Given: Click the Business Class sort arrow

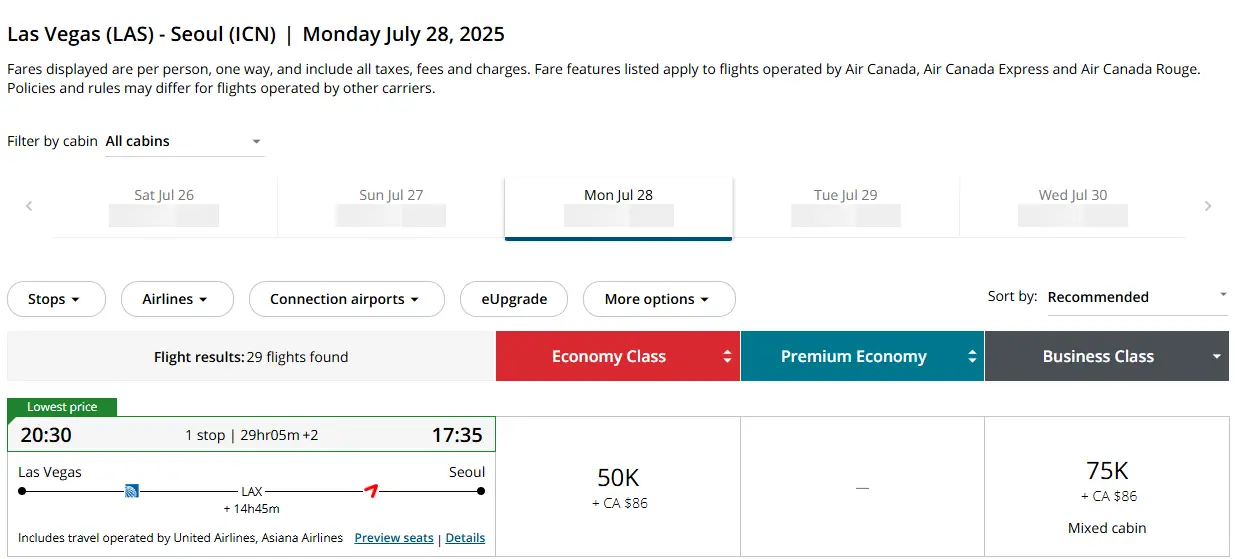Looking at the screenshot, I should coord(1216,357).
